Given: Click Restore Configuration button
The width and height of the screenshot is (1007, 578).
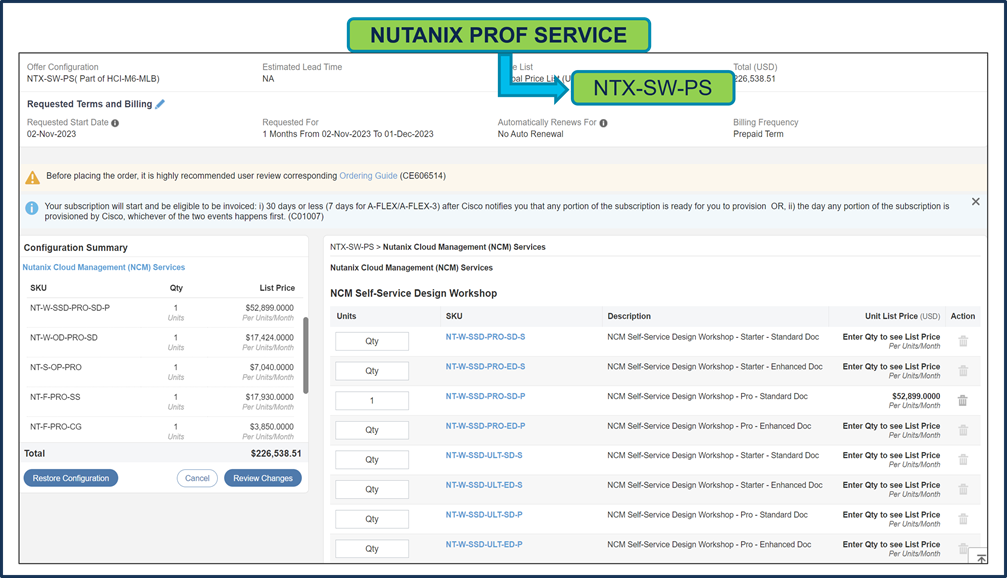Looking at the screenshot, I should pos(71,478).
